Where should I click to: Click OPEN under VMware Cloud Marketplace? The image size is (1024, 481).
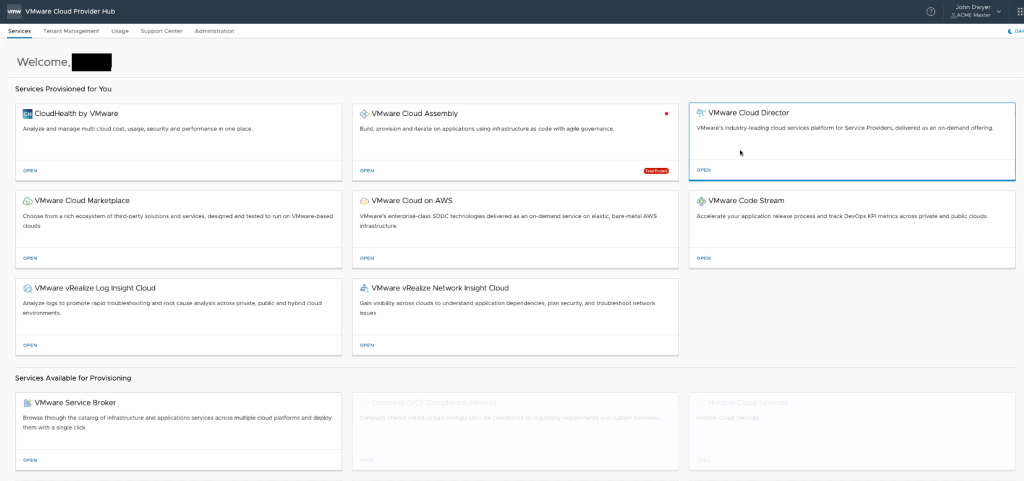click(x=30, y=258)
